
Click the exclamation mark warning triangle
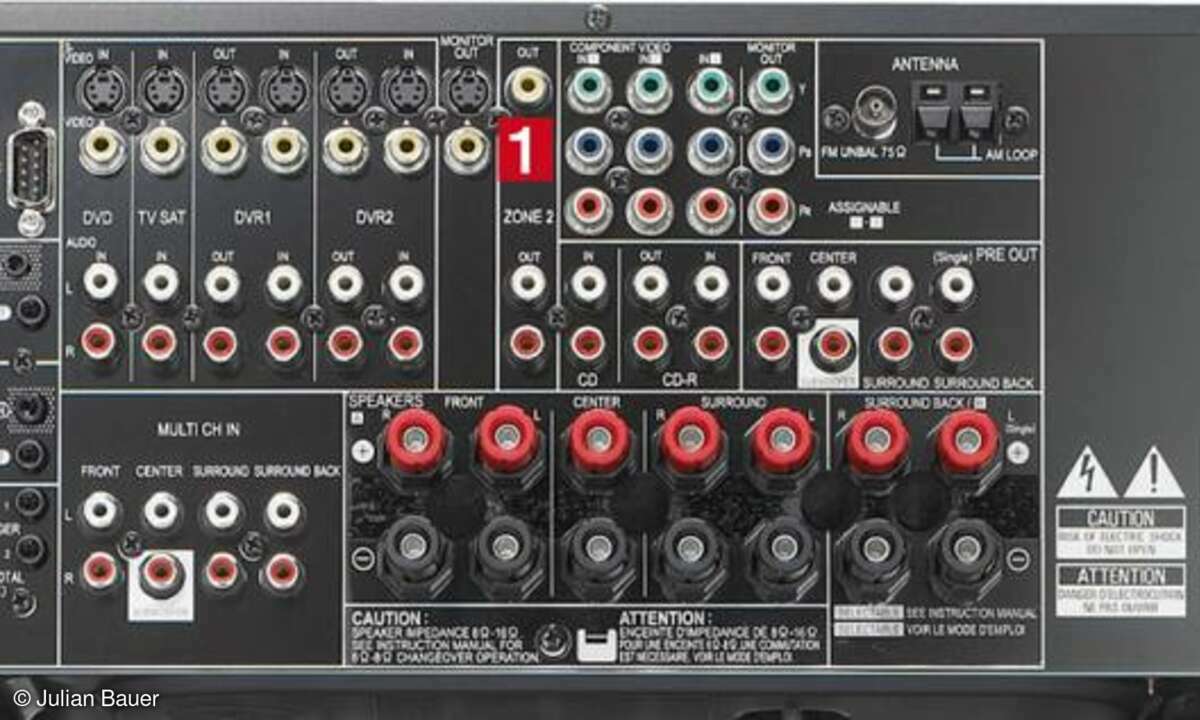(1153, 473)
